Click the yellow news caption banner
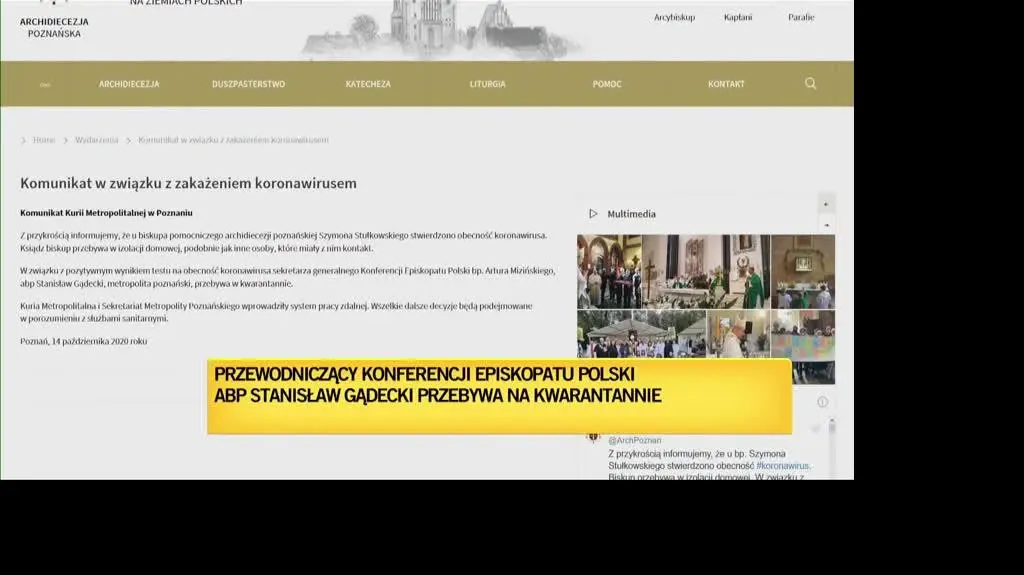 pos(500,396)
